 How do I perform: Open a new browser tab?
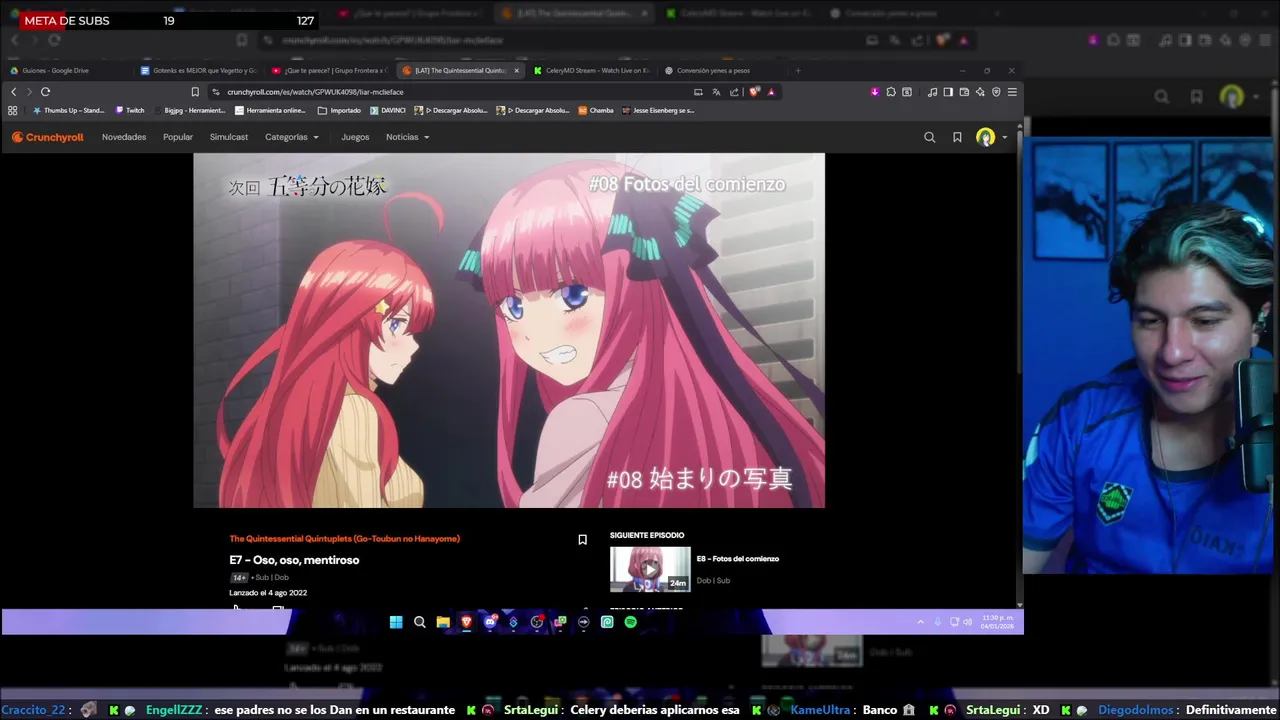pos(798,71)
